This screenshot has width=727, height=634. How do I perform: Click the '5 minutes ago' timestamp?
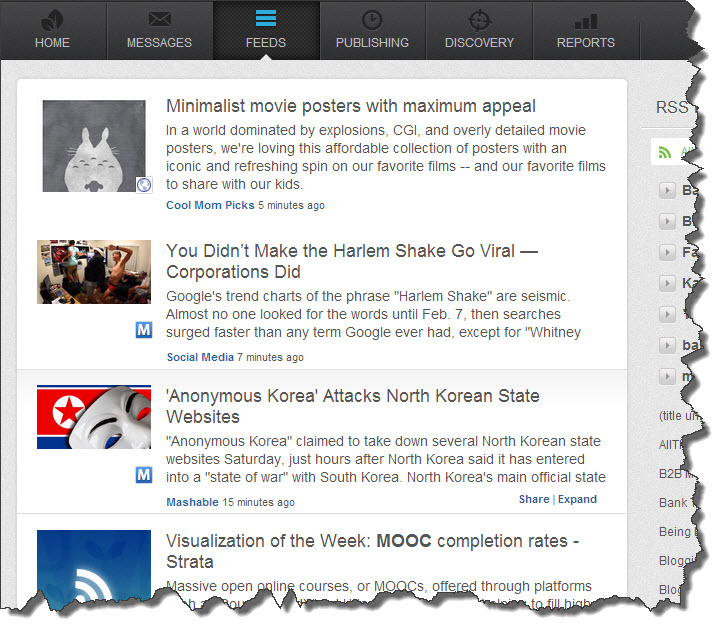(291, 205)
